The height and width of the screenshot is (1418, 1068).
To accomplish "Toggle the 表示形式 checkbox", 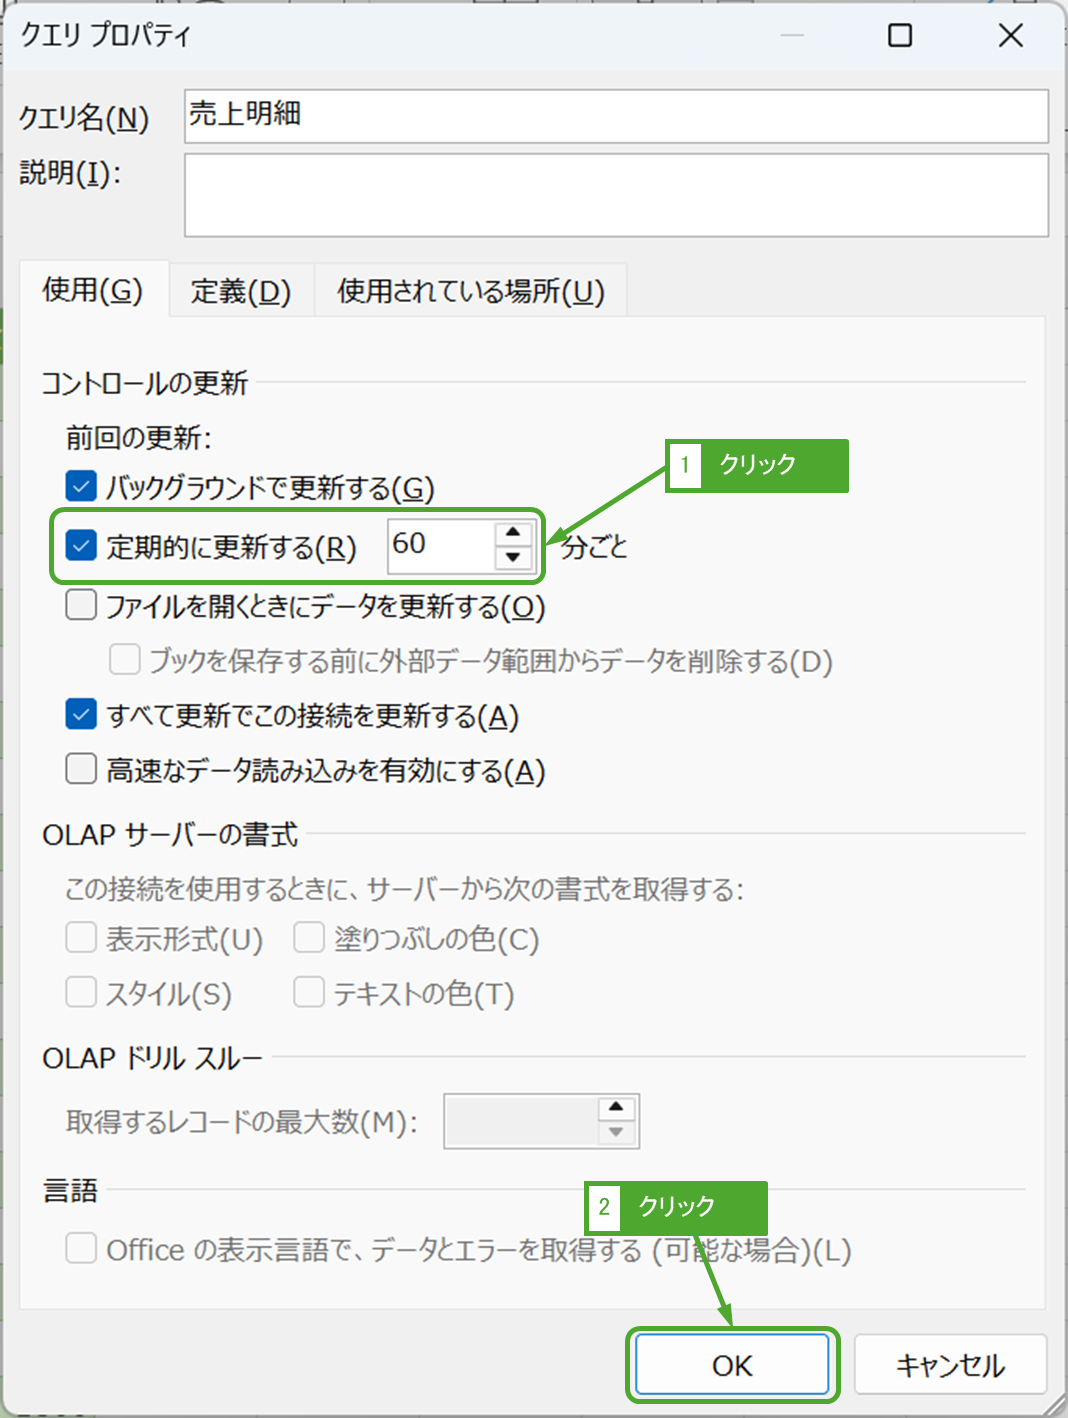I will 80,937.
